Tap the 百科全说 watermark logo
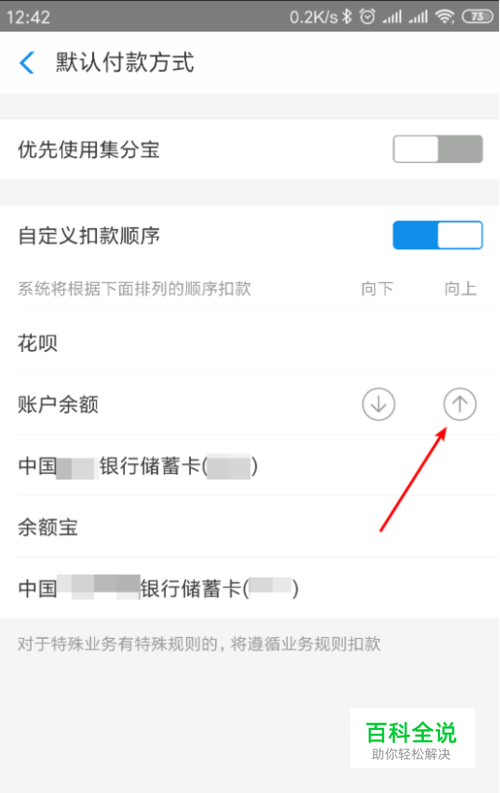 click(412, 738)
